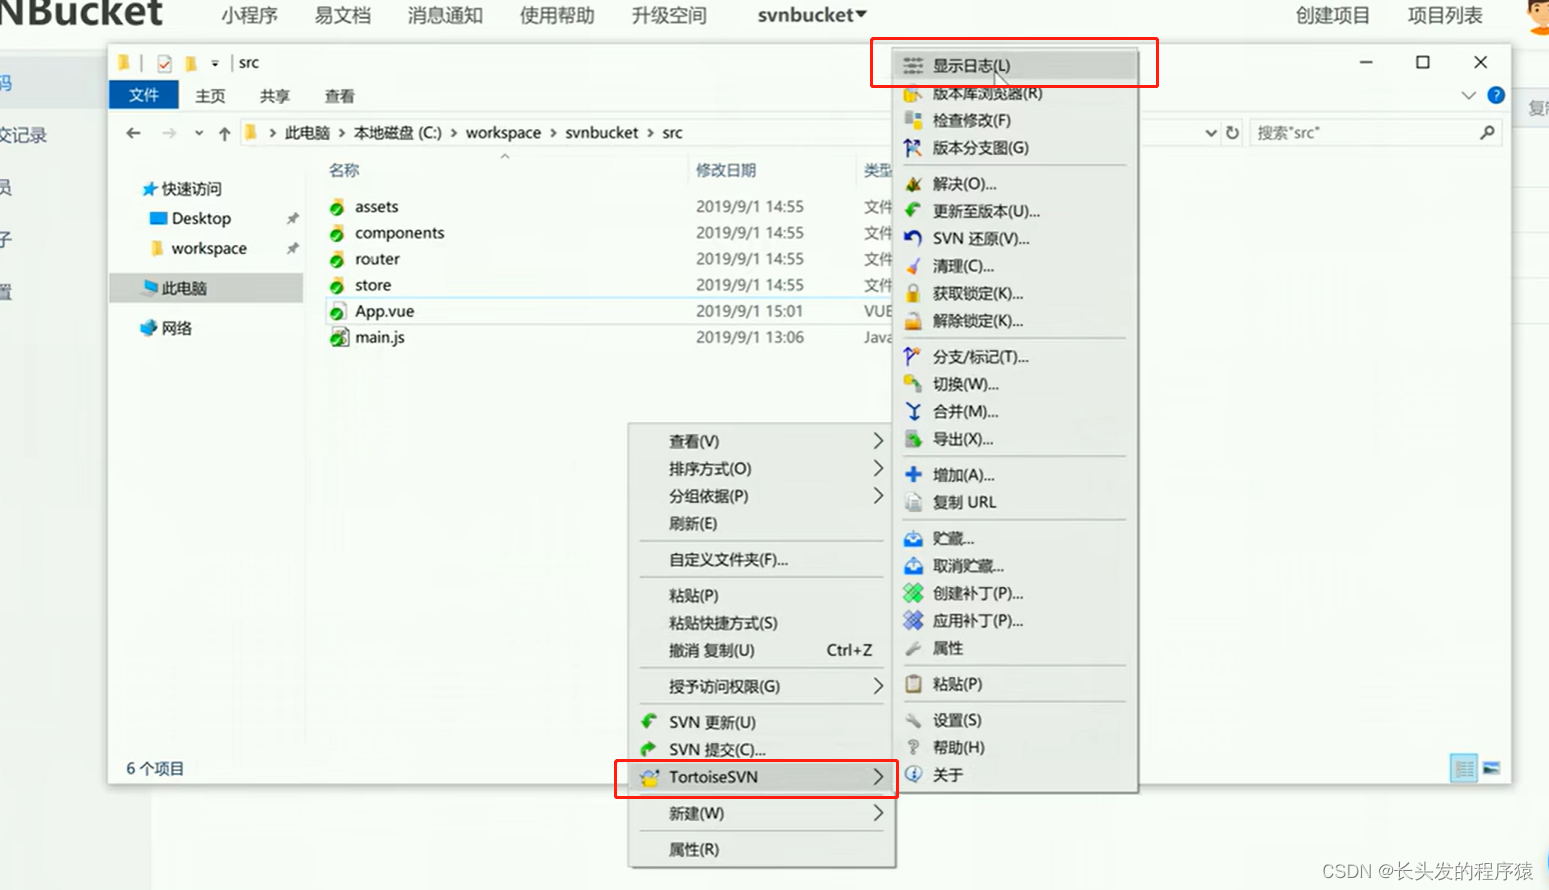Click the Export icon (导出)
This screenshot has width=1549, height=890.
[x=913, y=439]
